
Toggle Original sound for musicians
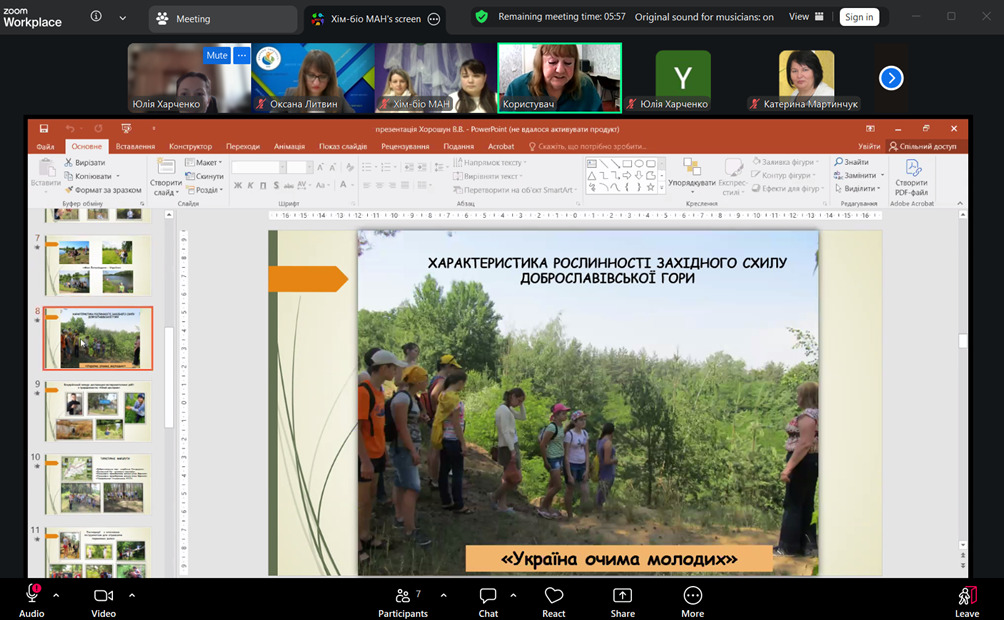coord(704,17)
